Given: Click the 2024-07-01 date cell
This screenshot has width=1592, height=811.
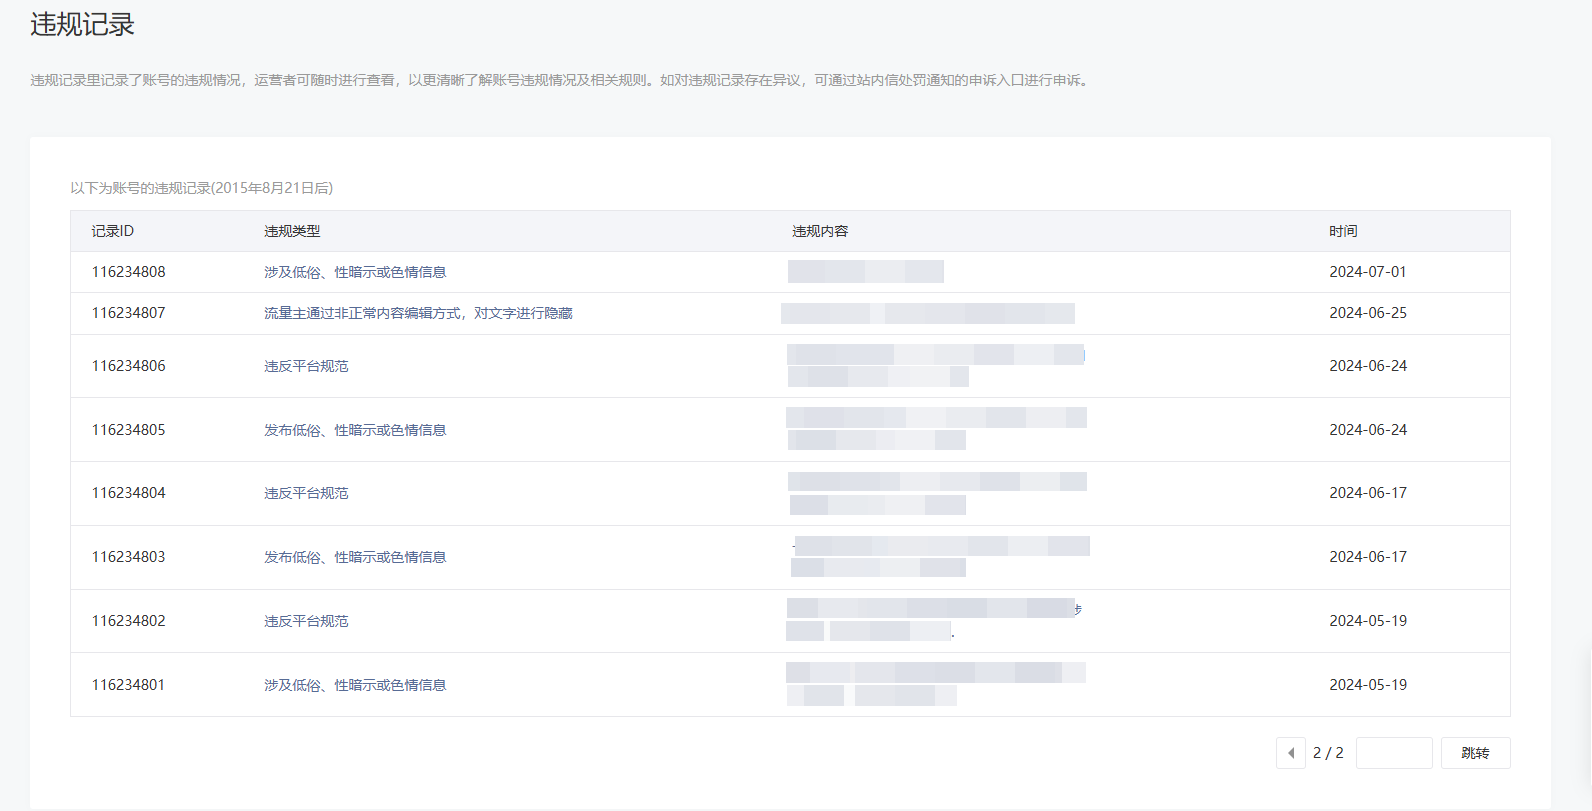Looking at the screenshot, I should click(1367, 272).
